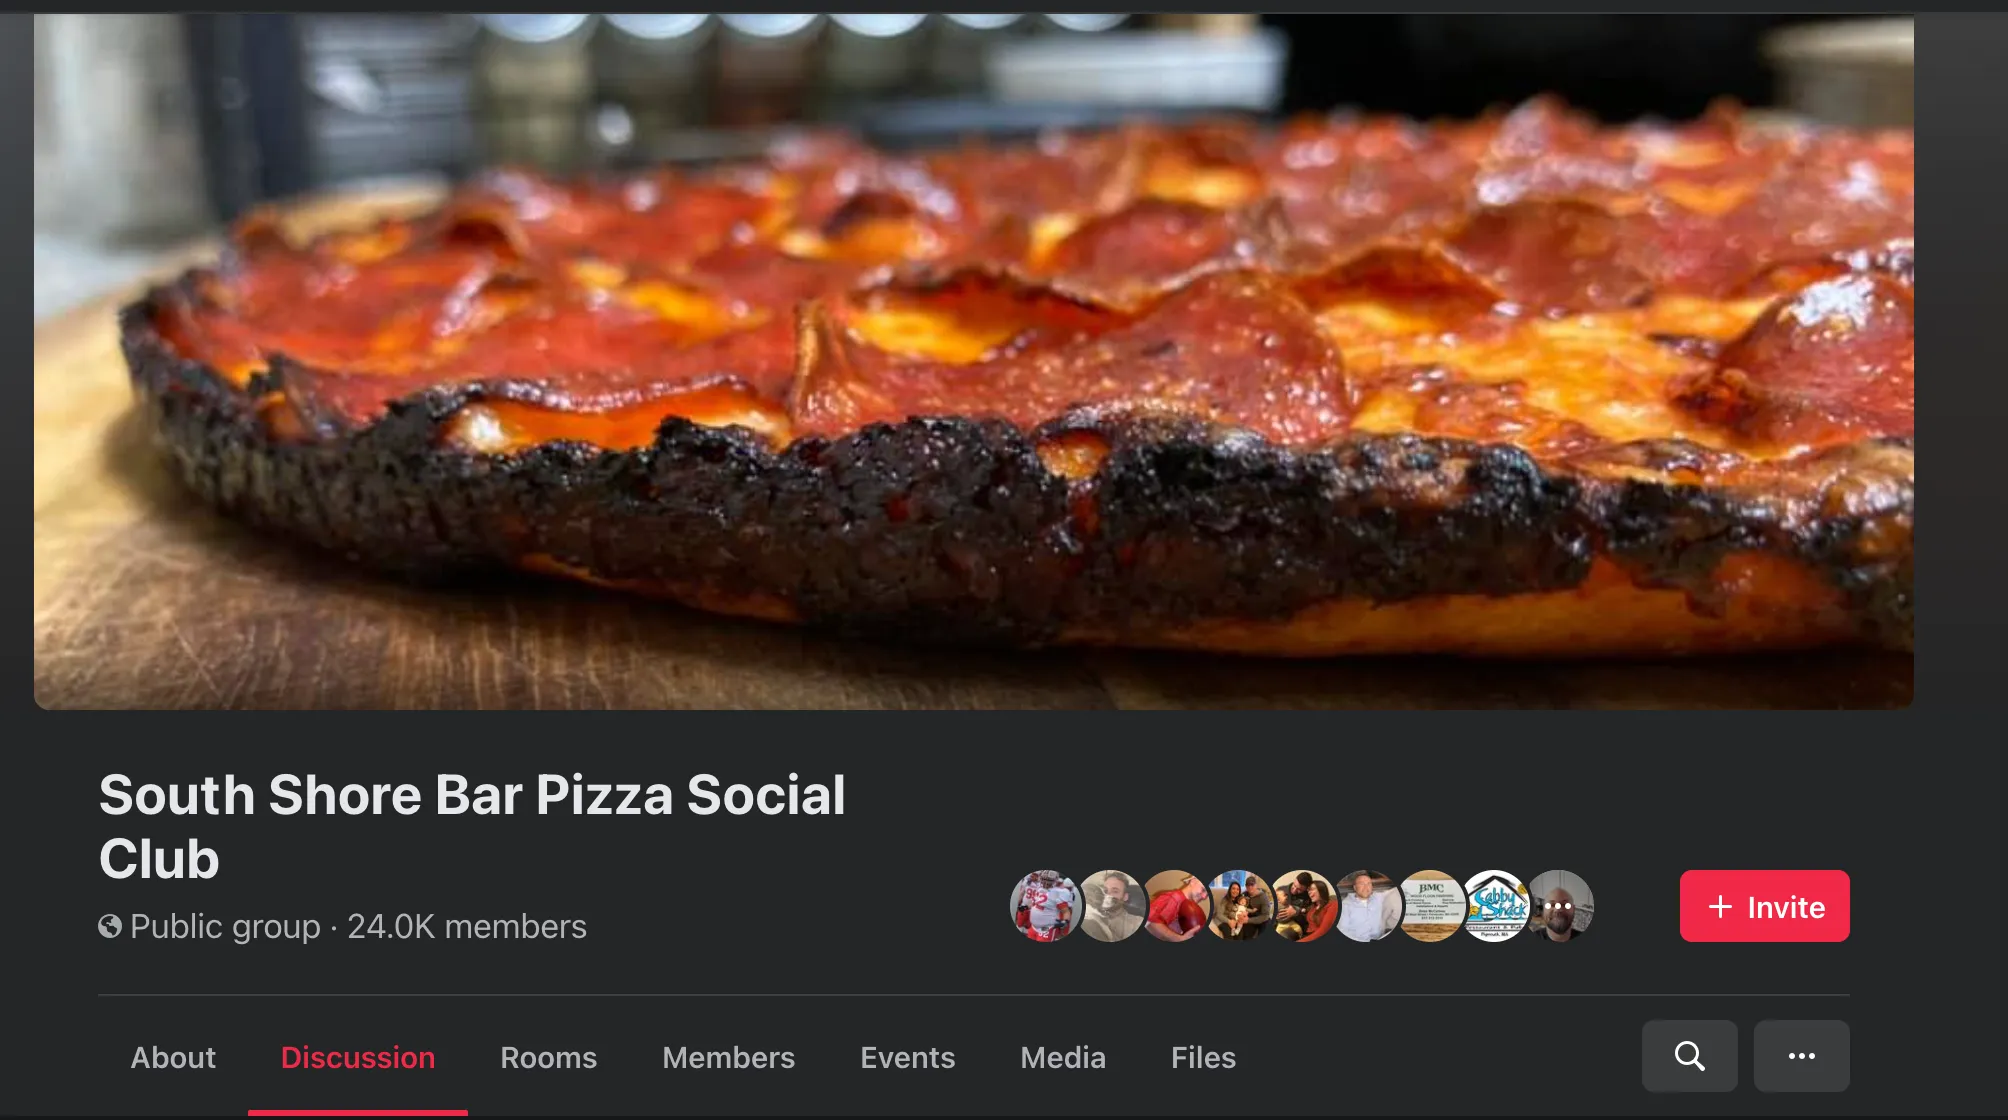
Task: Switch to the Media tab
Action: click(1063, 1058)
